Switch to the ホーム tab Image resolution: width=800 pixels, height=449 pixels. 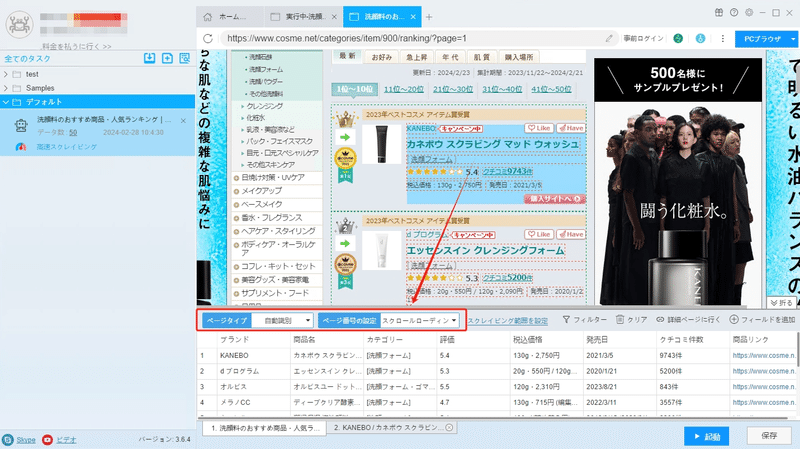click(x=230, y=17)
